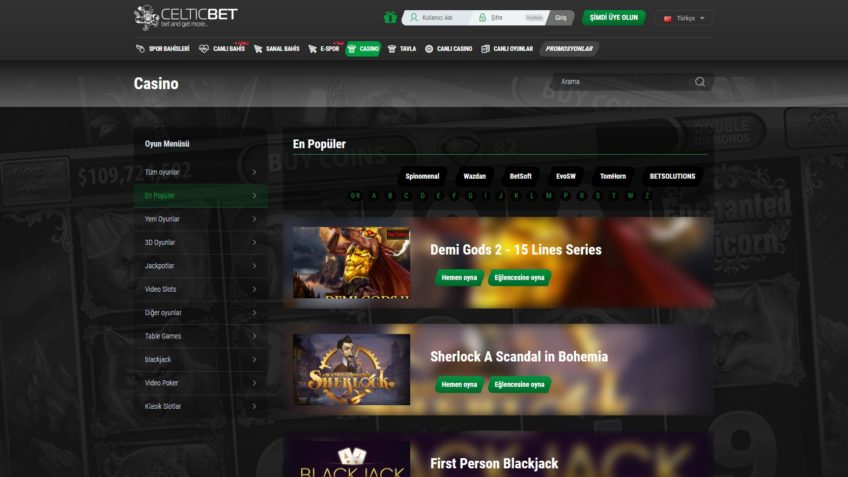Open Canlı Casino live casino section
This screenshot has width=848, height=477.
(x=448, y=49)
